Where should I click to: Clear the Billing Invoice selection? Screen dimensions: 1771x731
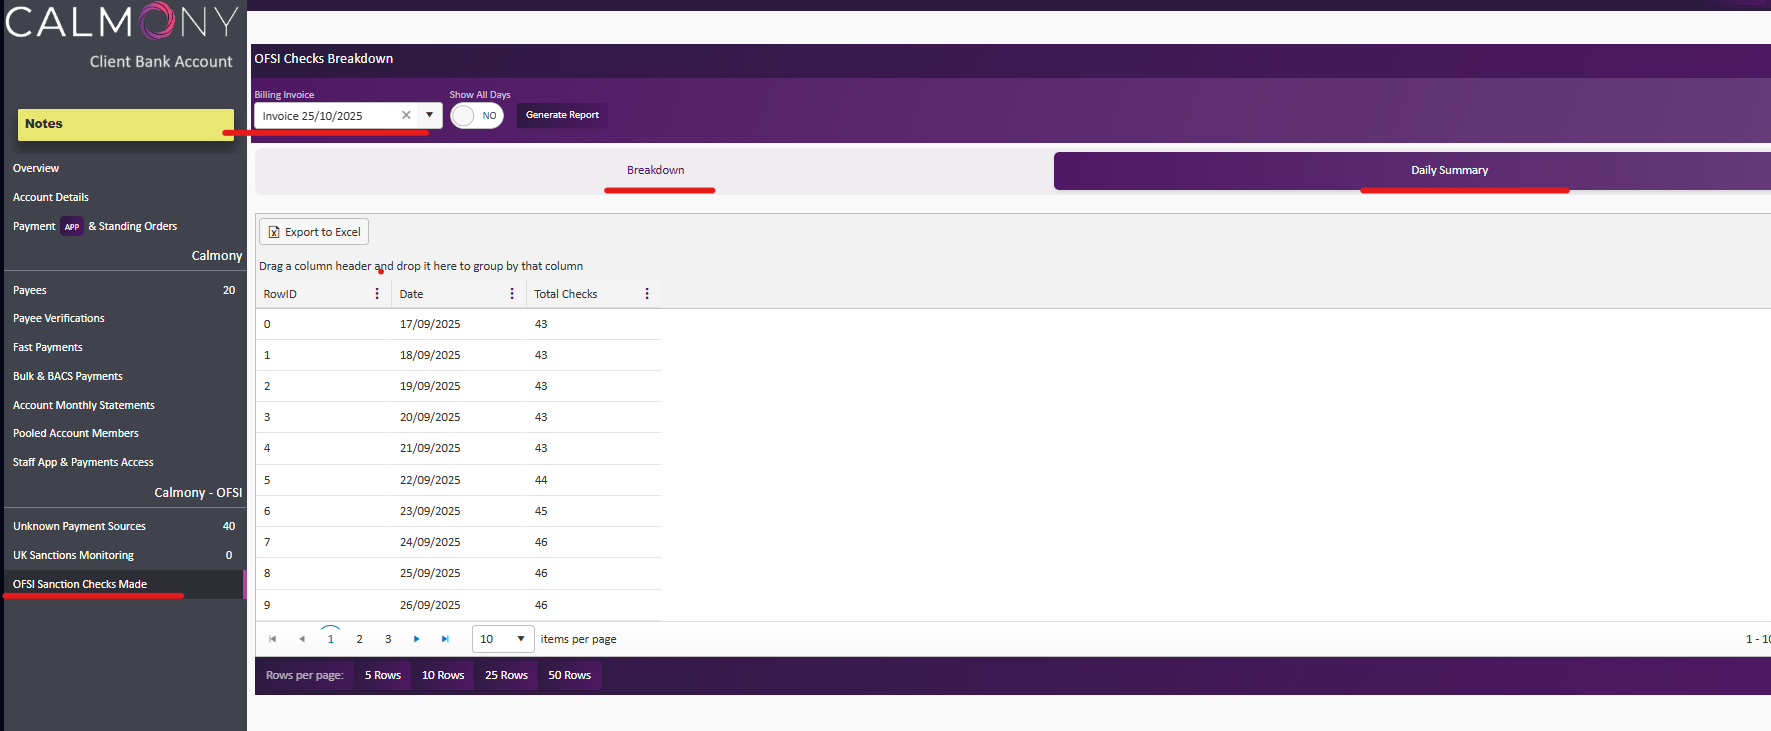pos(406,116)
